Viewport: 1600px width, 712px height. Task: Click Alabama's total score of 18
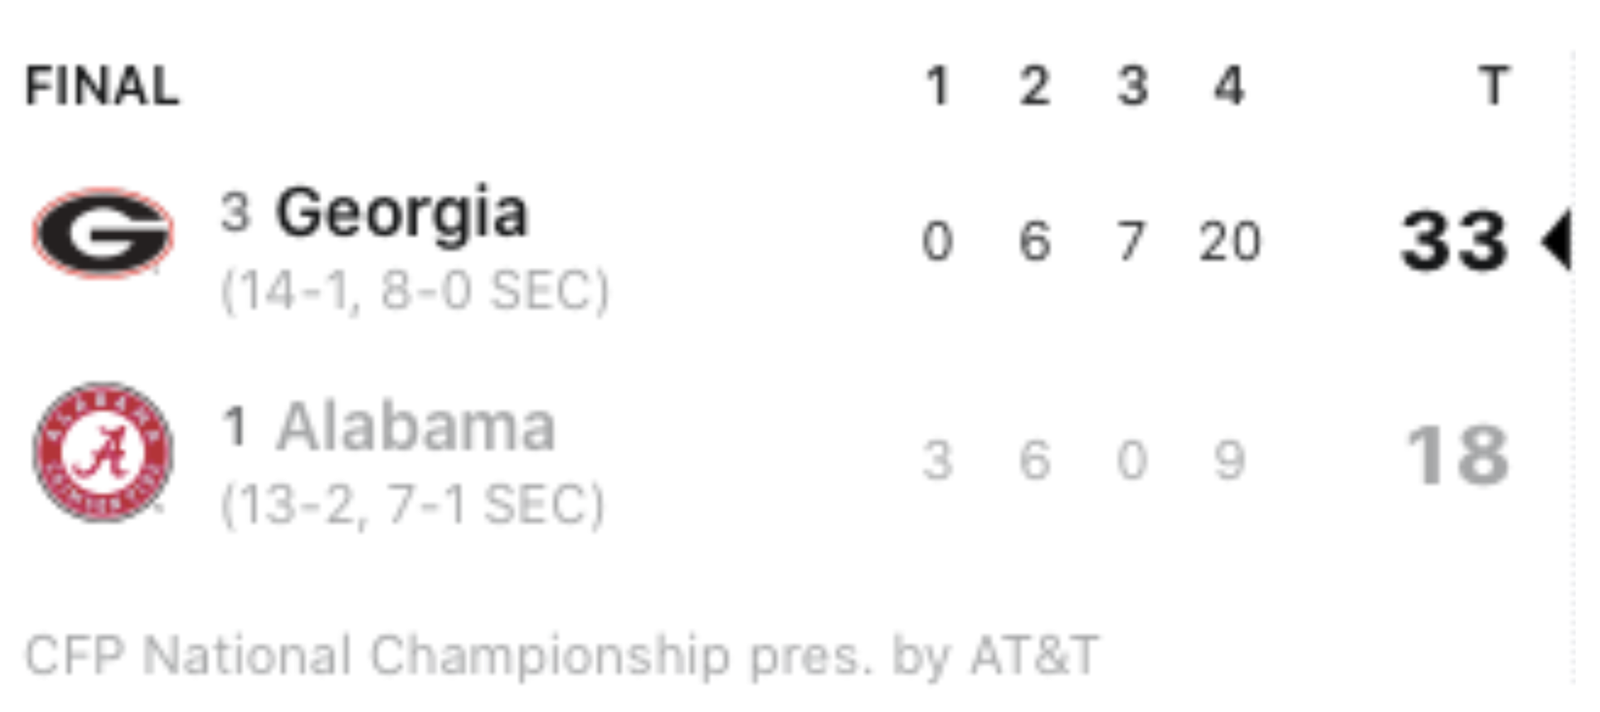pos(1458,456)
